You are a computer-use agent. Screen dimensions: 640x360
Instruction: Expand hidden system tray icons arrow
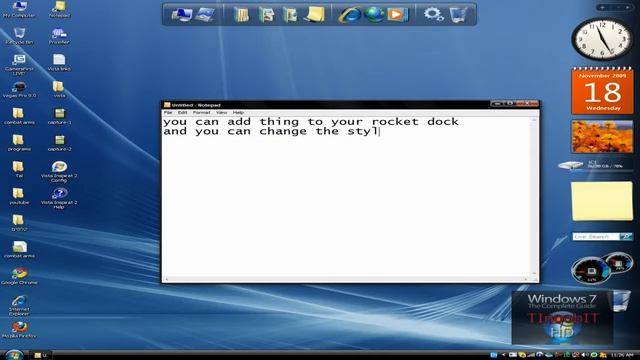point(503,355)
